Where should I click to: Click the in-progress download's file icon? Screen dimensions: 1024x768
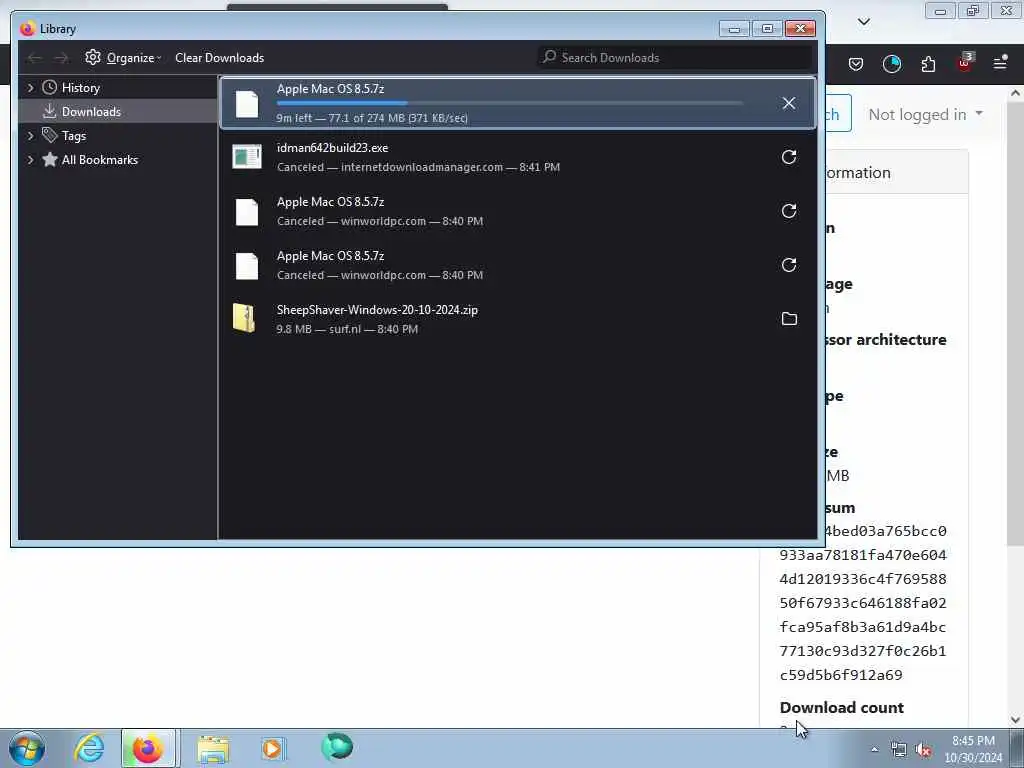(247, 104)
